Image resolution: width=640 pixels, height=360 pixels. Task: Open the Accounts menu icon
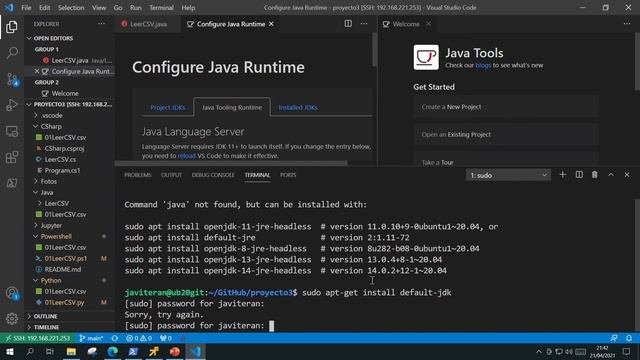[x=12, y=293]
